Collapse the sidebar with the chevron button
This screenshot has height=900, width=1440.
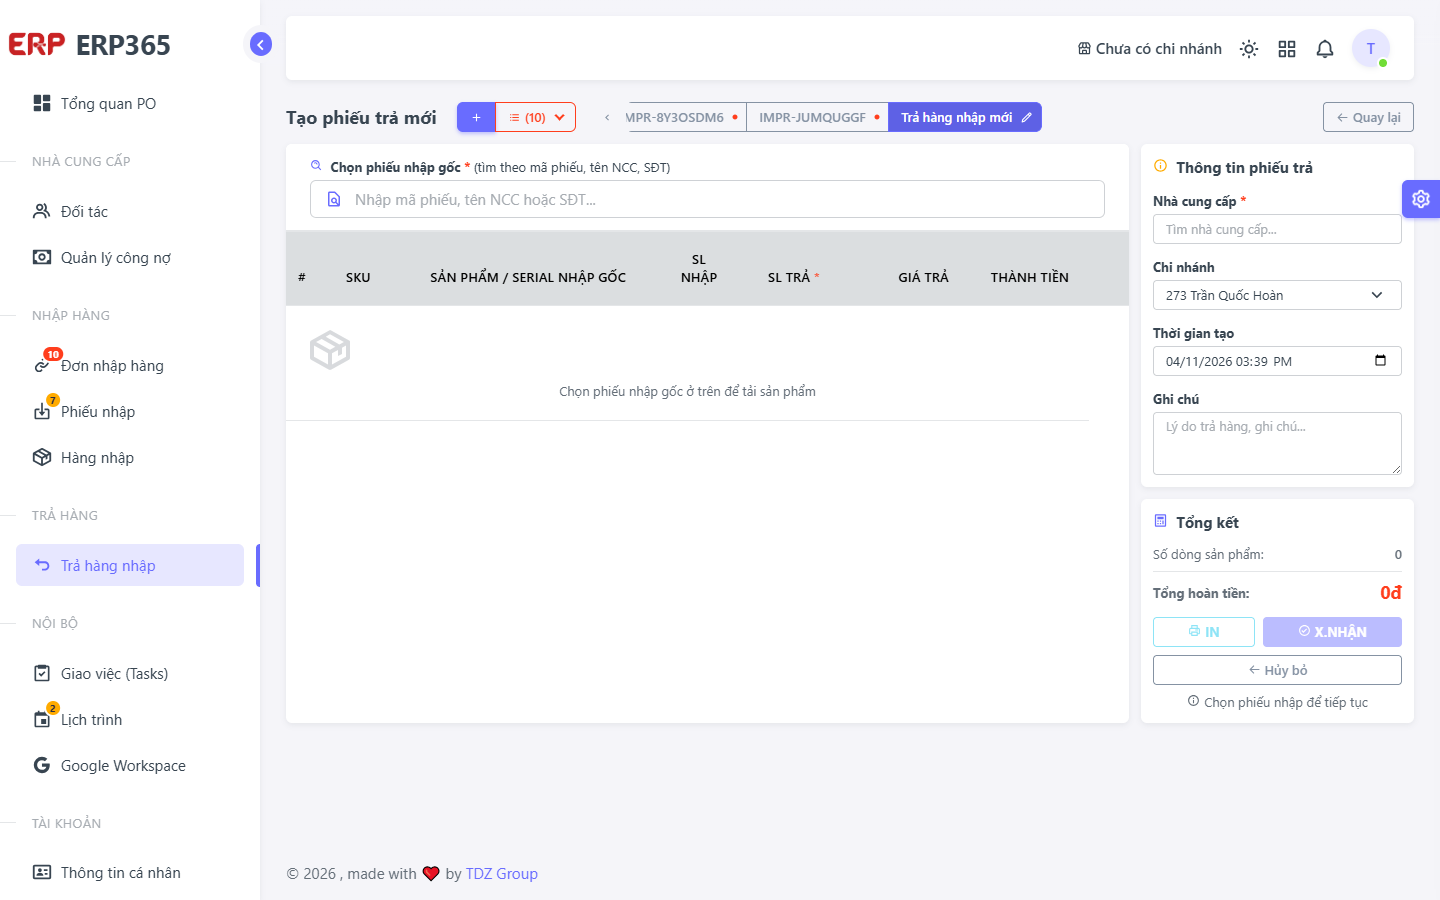(x=261, y=44)
